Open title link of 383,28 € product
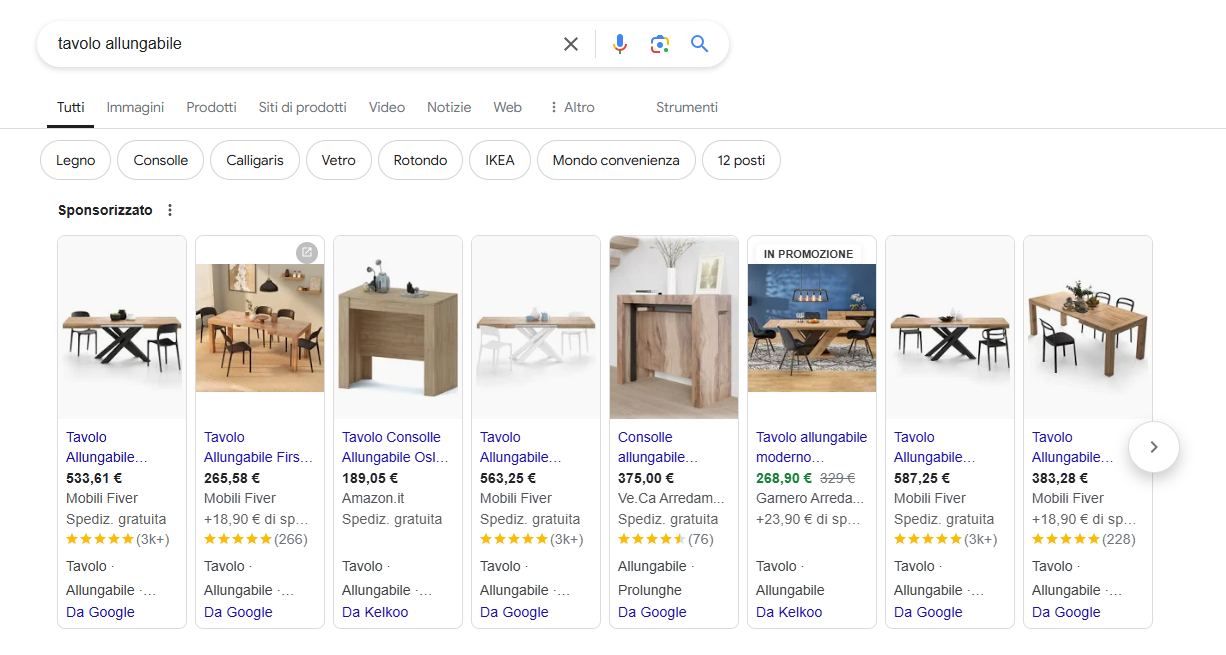 pyautogui.click(x=1072, y=447)
